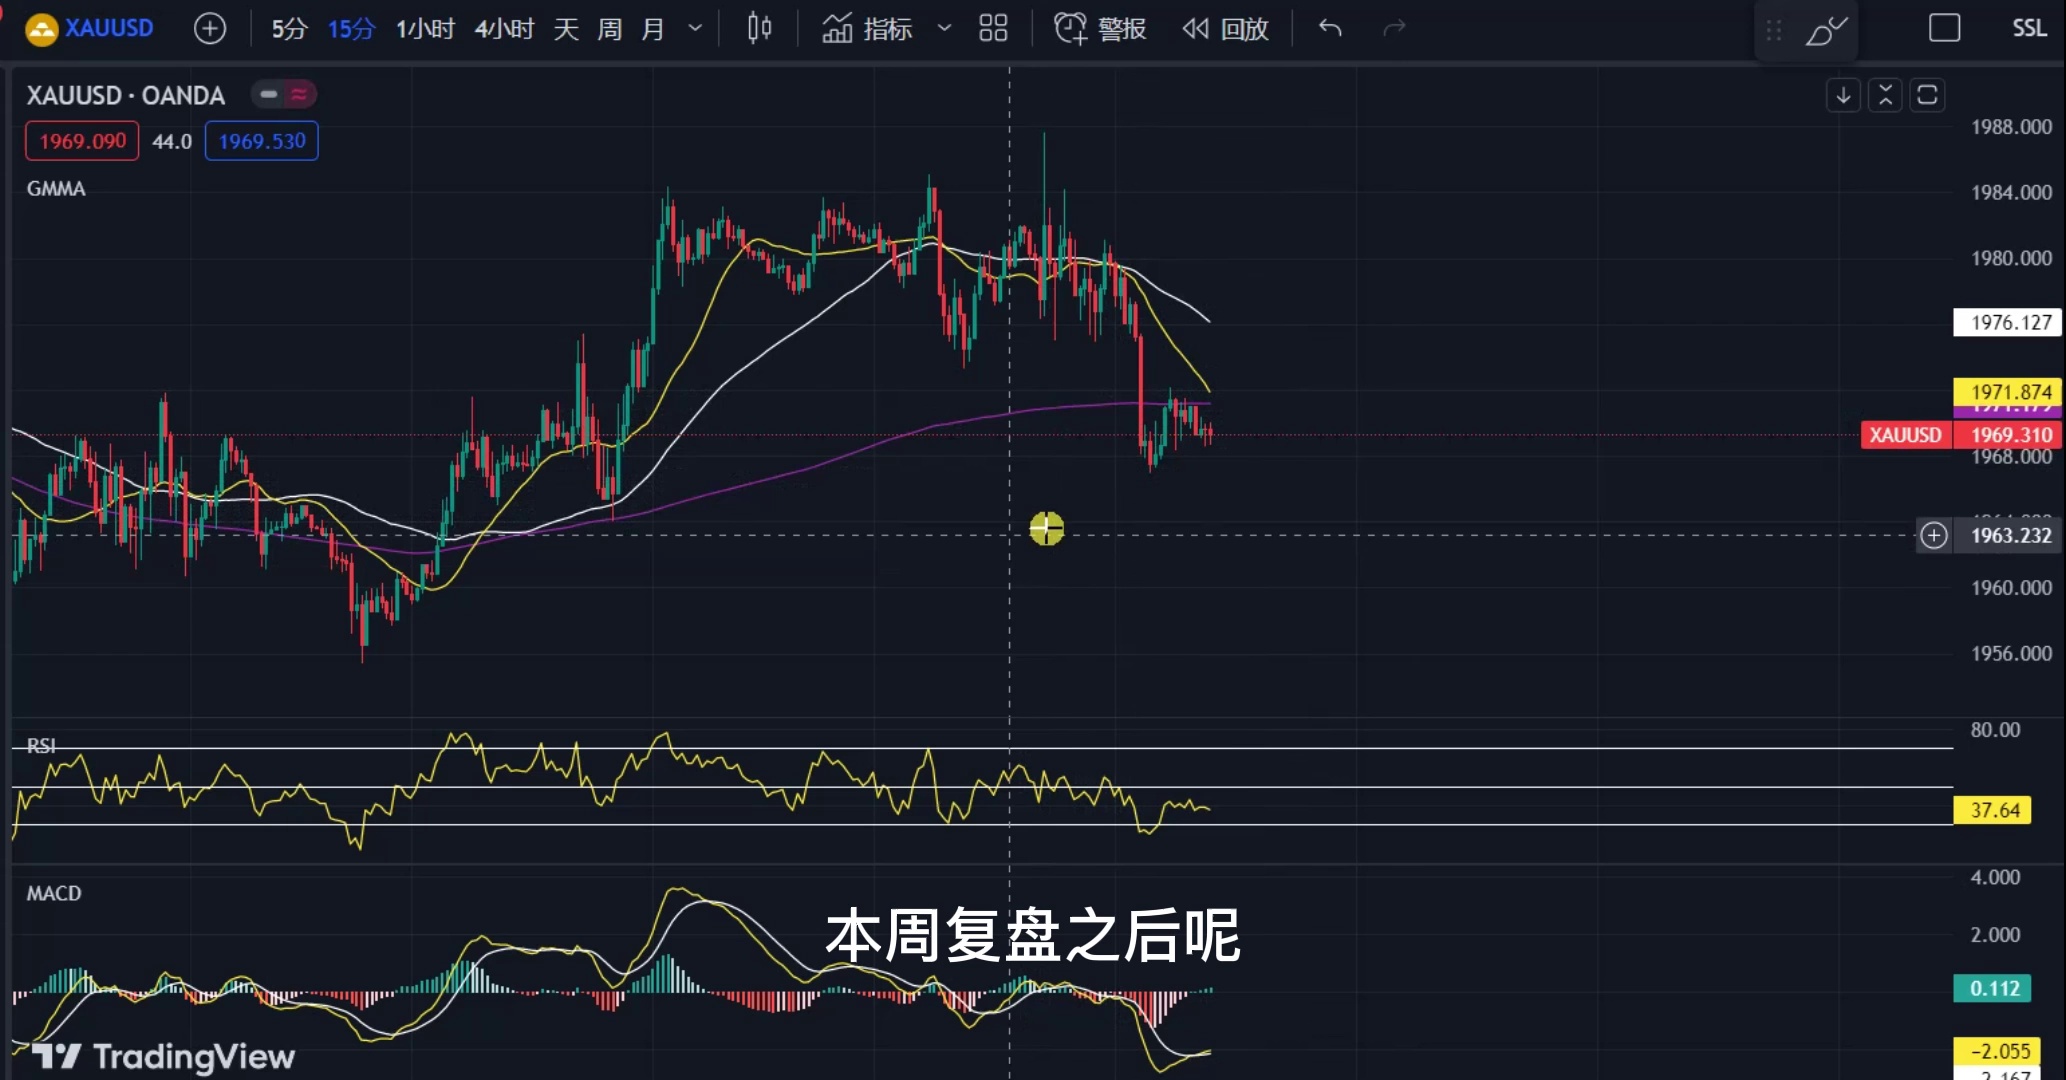2066x1080 pixels.
Task: Expand the indicator templates chevron
Action: pos(943,28)
